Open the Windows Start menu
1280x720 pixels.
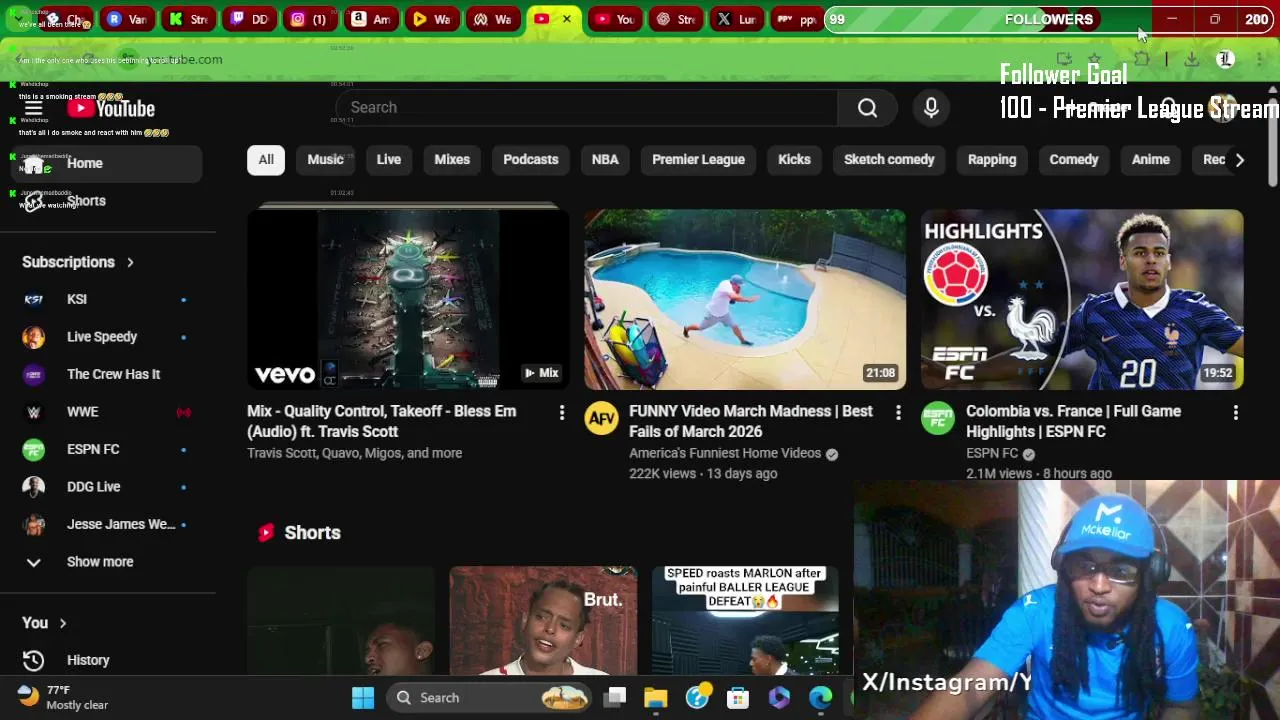tap(362, 698)
